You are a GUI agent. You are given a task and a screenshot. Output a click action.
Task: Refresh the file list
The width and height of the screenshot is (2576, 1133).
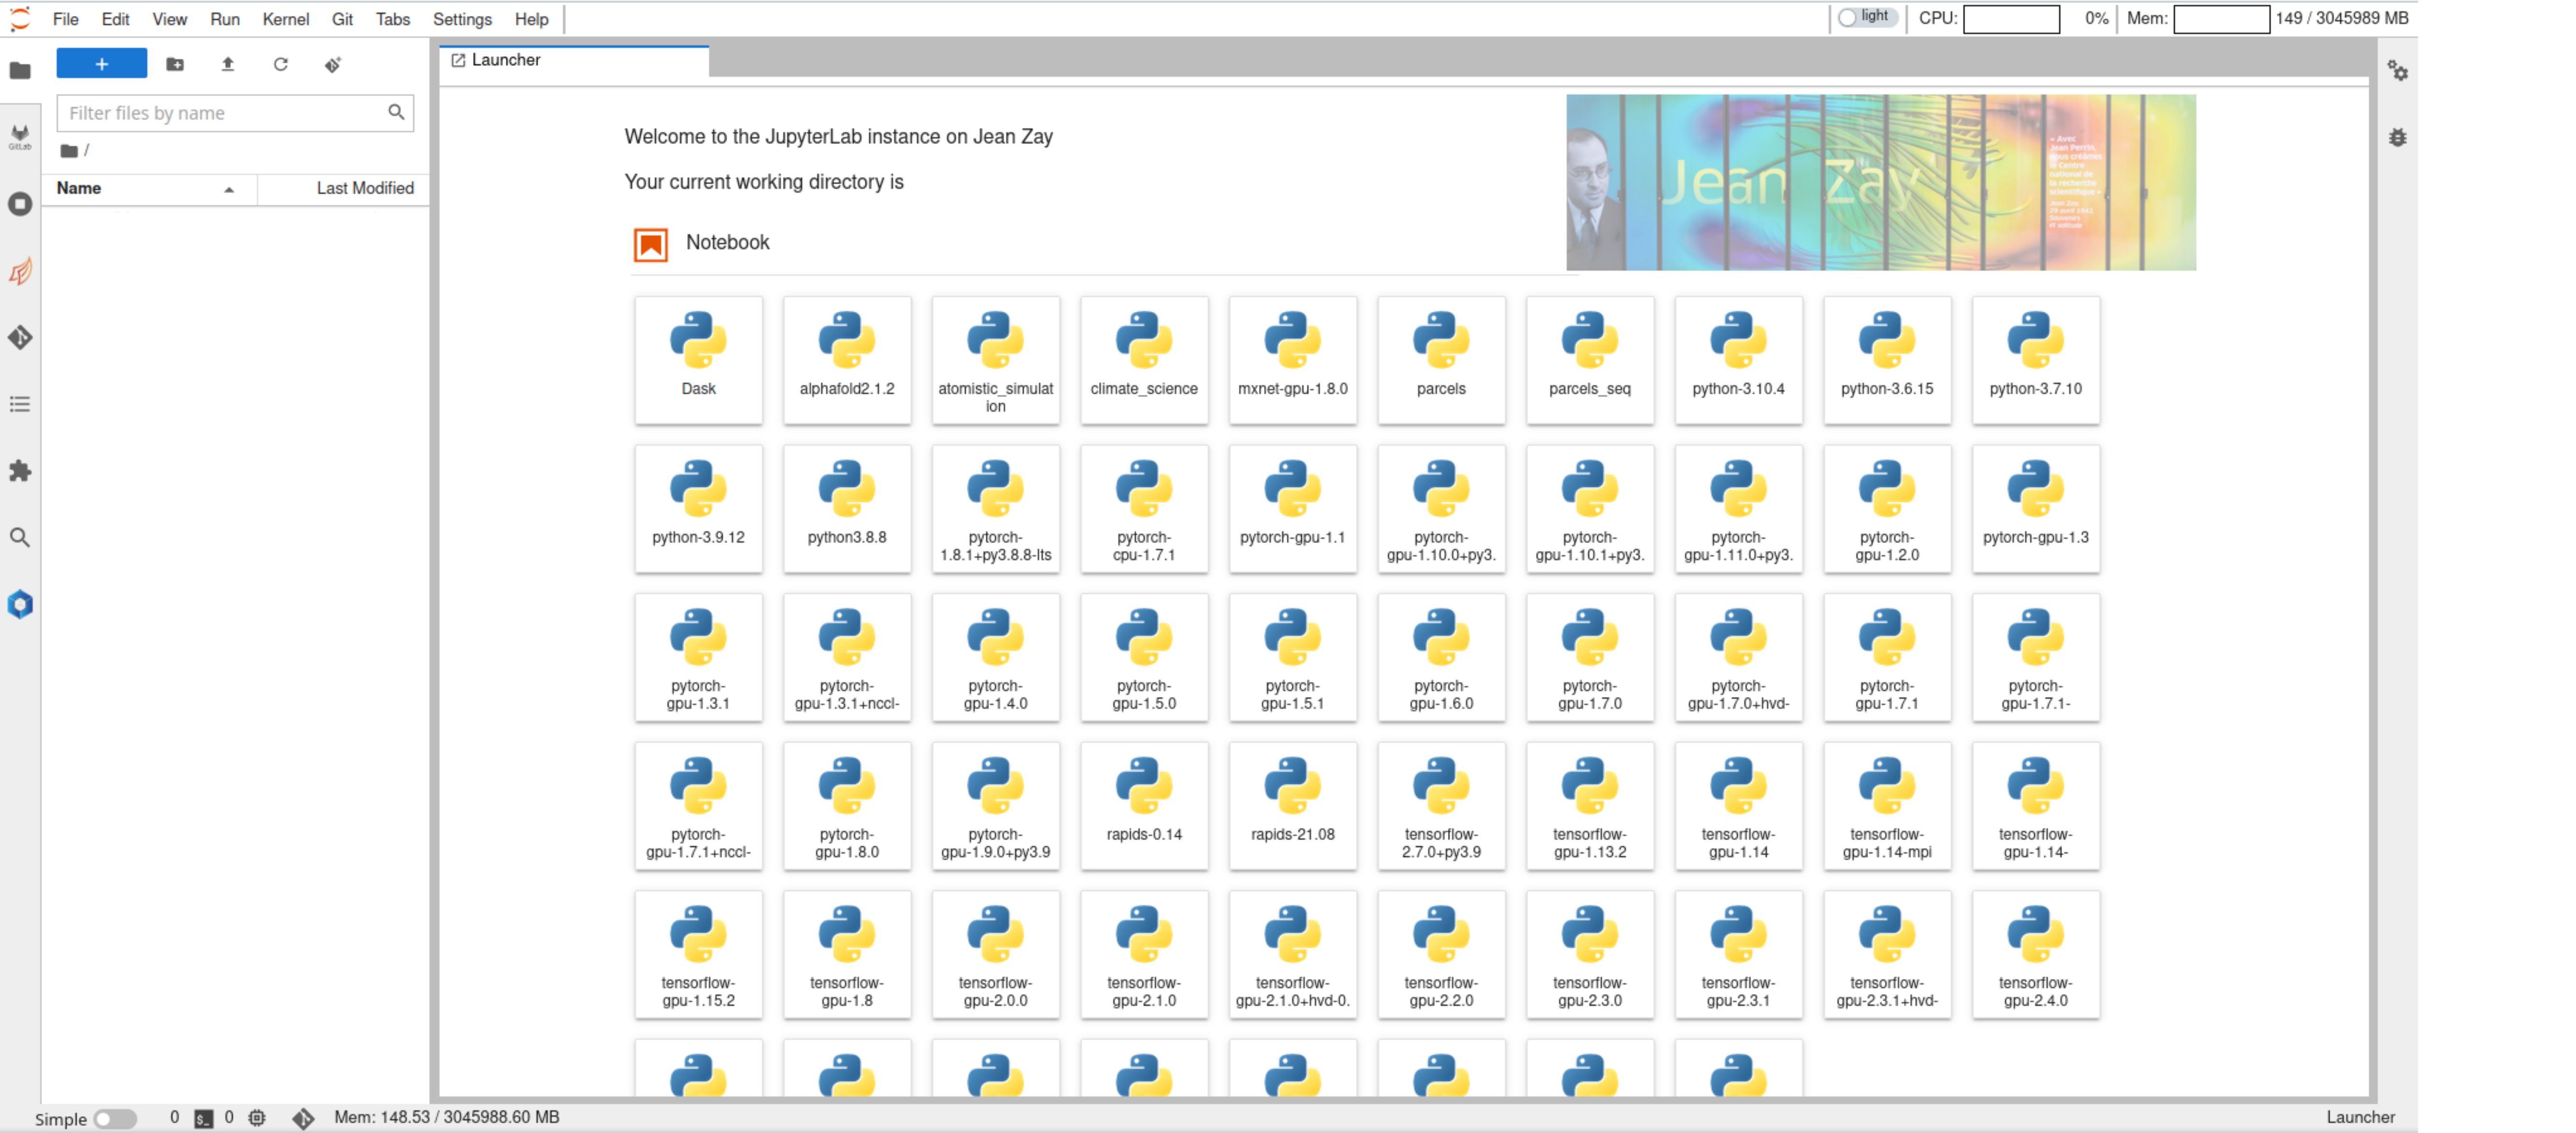coord(281,64)
